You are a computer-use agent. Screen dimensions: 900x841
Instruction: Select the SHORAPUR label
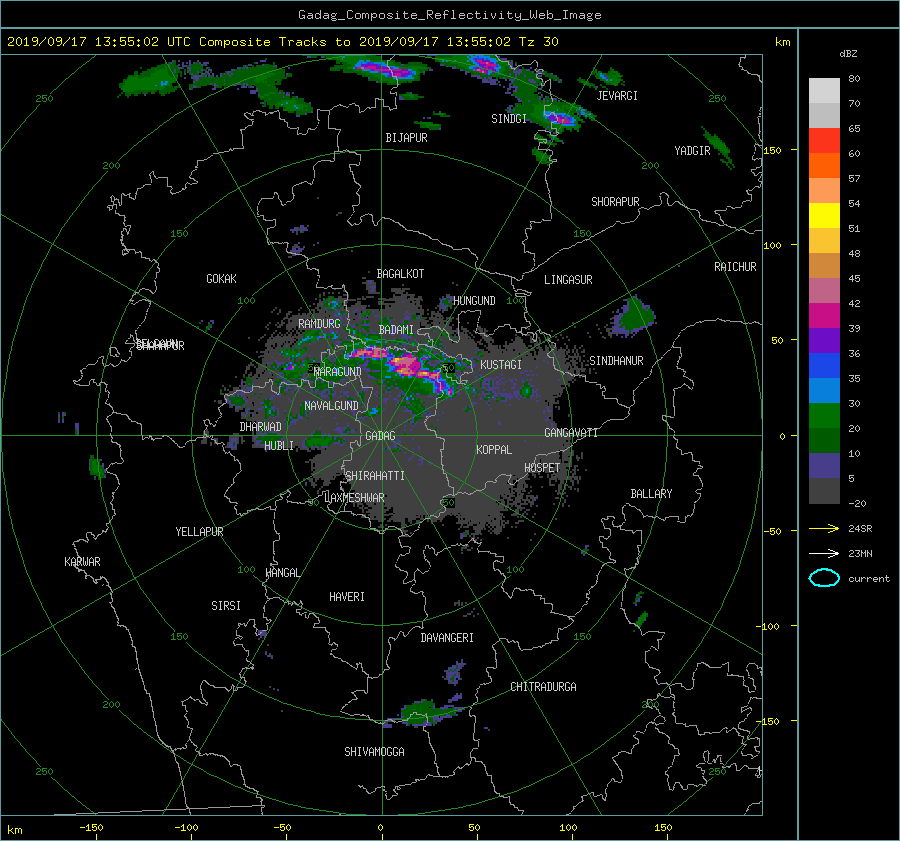[615, 201]
